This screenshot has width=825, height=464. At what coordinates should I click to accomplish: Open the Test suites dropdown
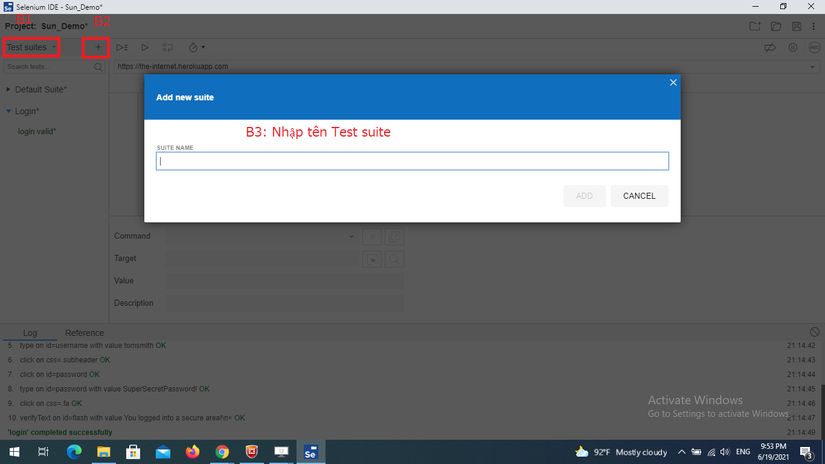tap(31, 47)
